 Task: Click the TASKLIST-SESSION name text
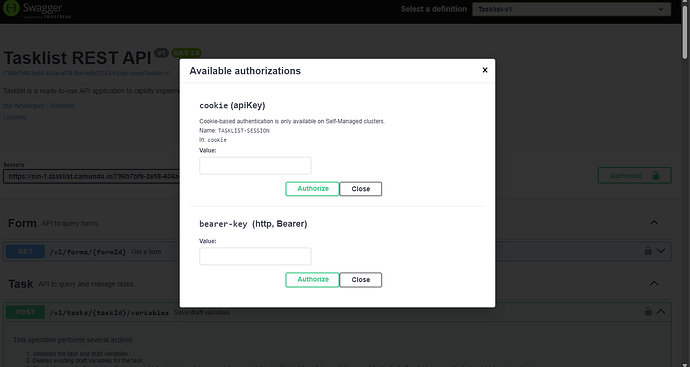coord(244,131)
